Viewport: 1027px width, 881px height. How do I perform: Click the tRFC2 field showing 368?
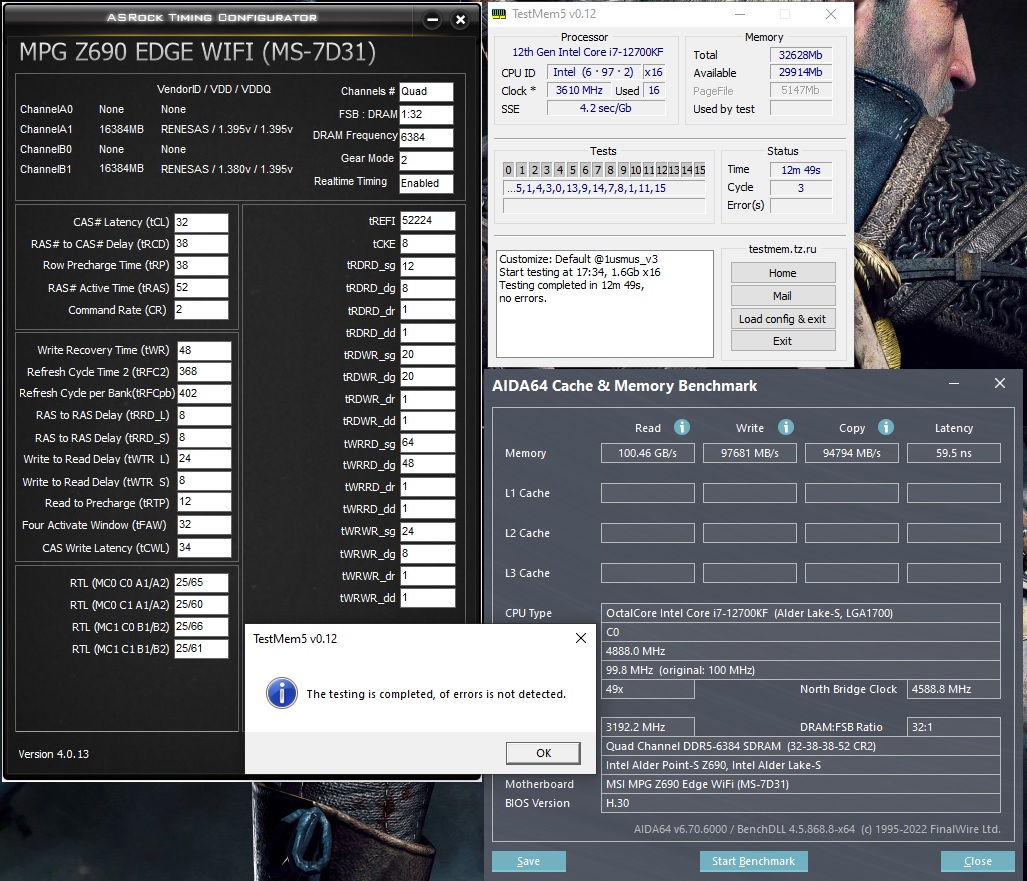click(204, 371)
